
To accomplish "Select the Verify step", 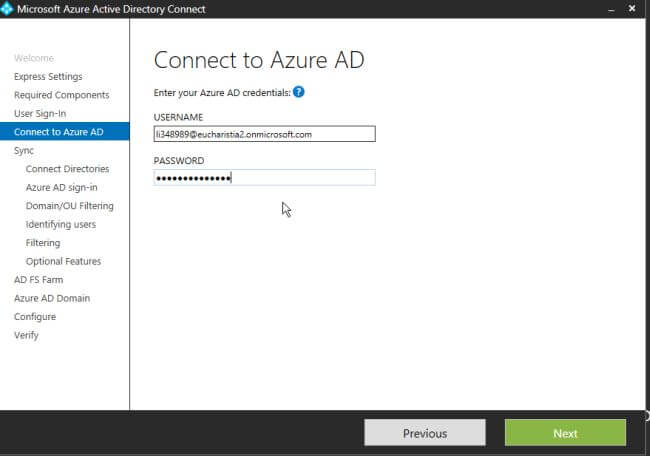I will tap(26, 335).
